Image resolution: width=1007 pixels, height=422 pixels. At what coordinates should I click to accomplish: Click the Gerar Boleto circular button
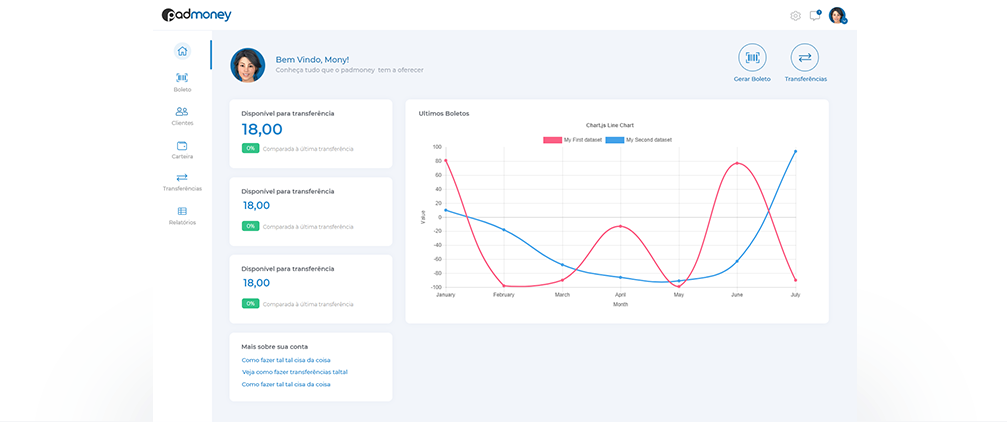pyautogui.click(x=752, y=58)
